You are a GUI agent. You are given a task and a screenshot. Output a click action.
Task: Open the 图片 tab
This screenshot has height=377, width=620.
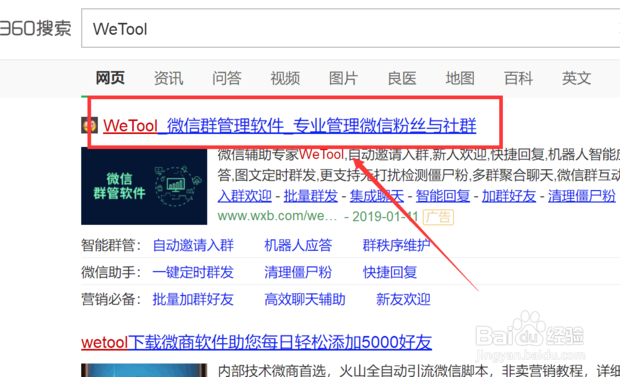(x=343, y=78)
